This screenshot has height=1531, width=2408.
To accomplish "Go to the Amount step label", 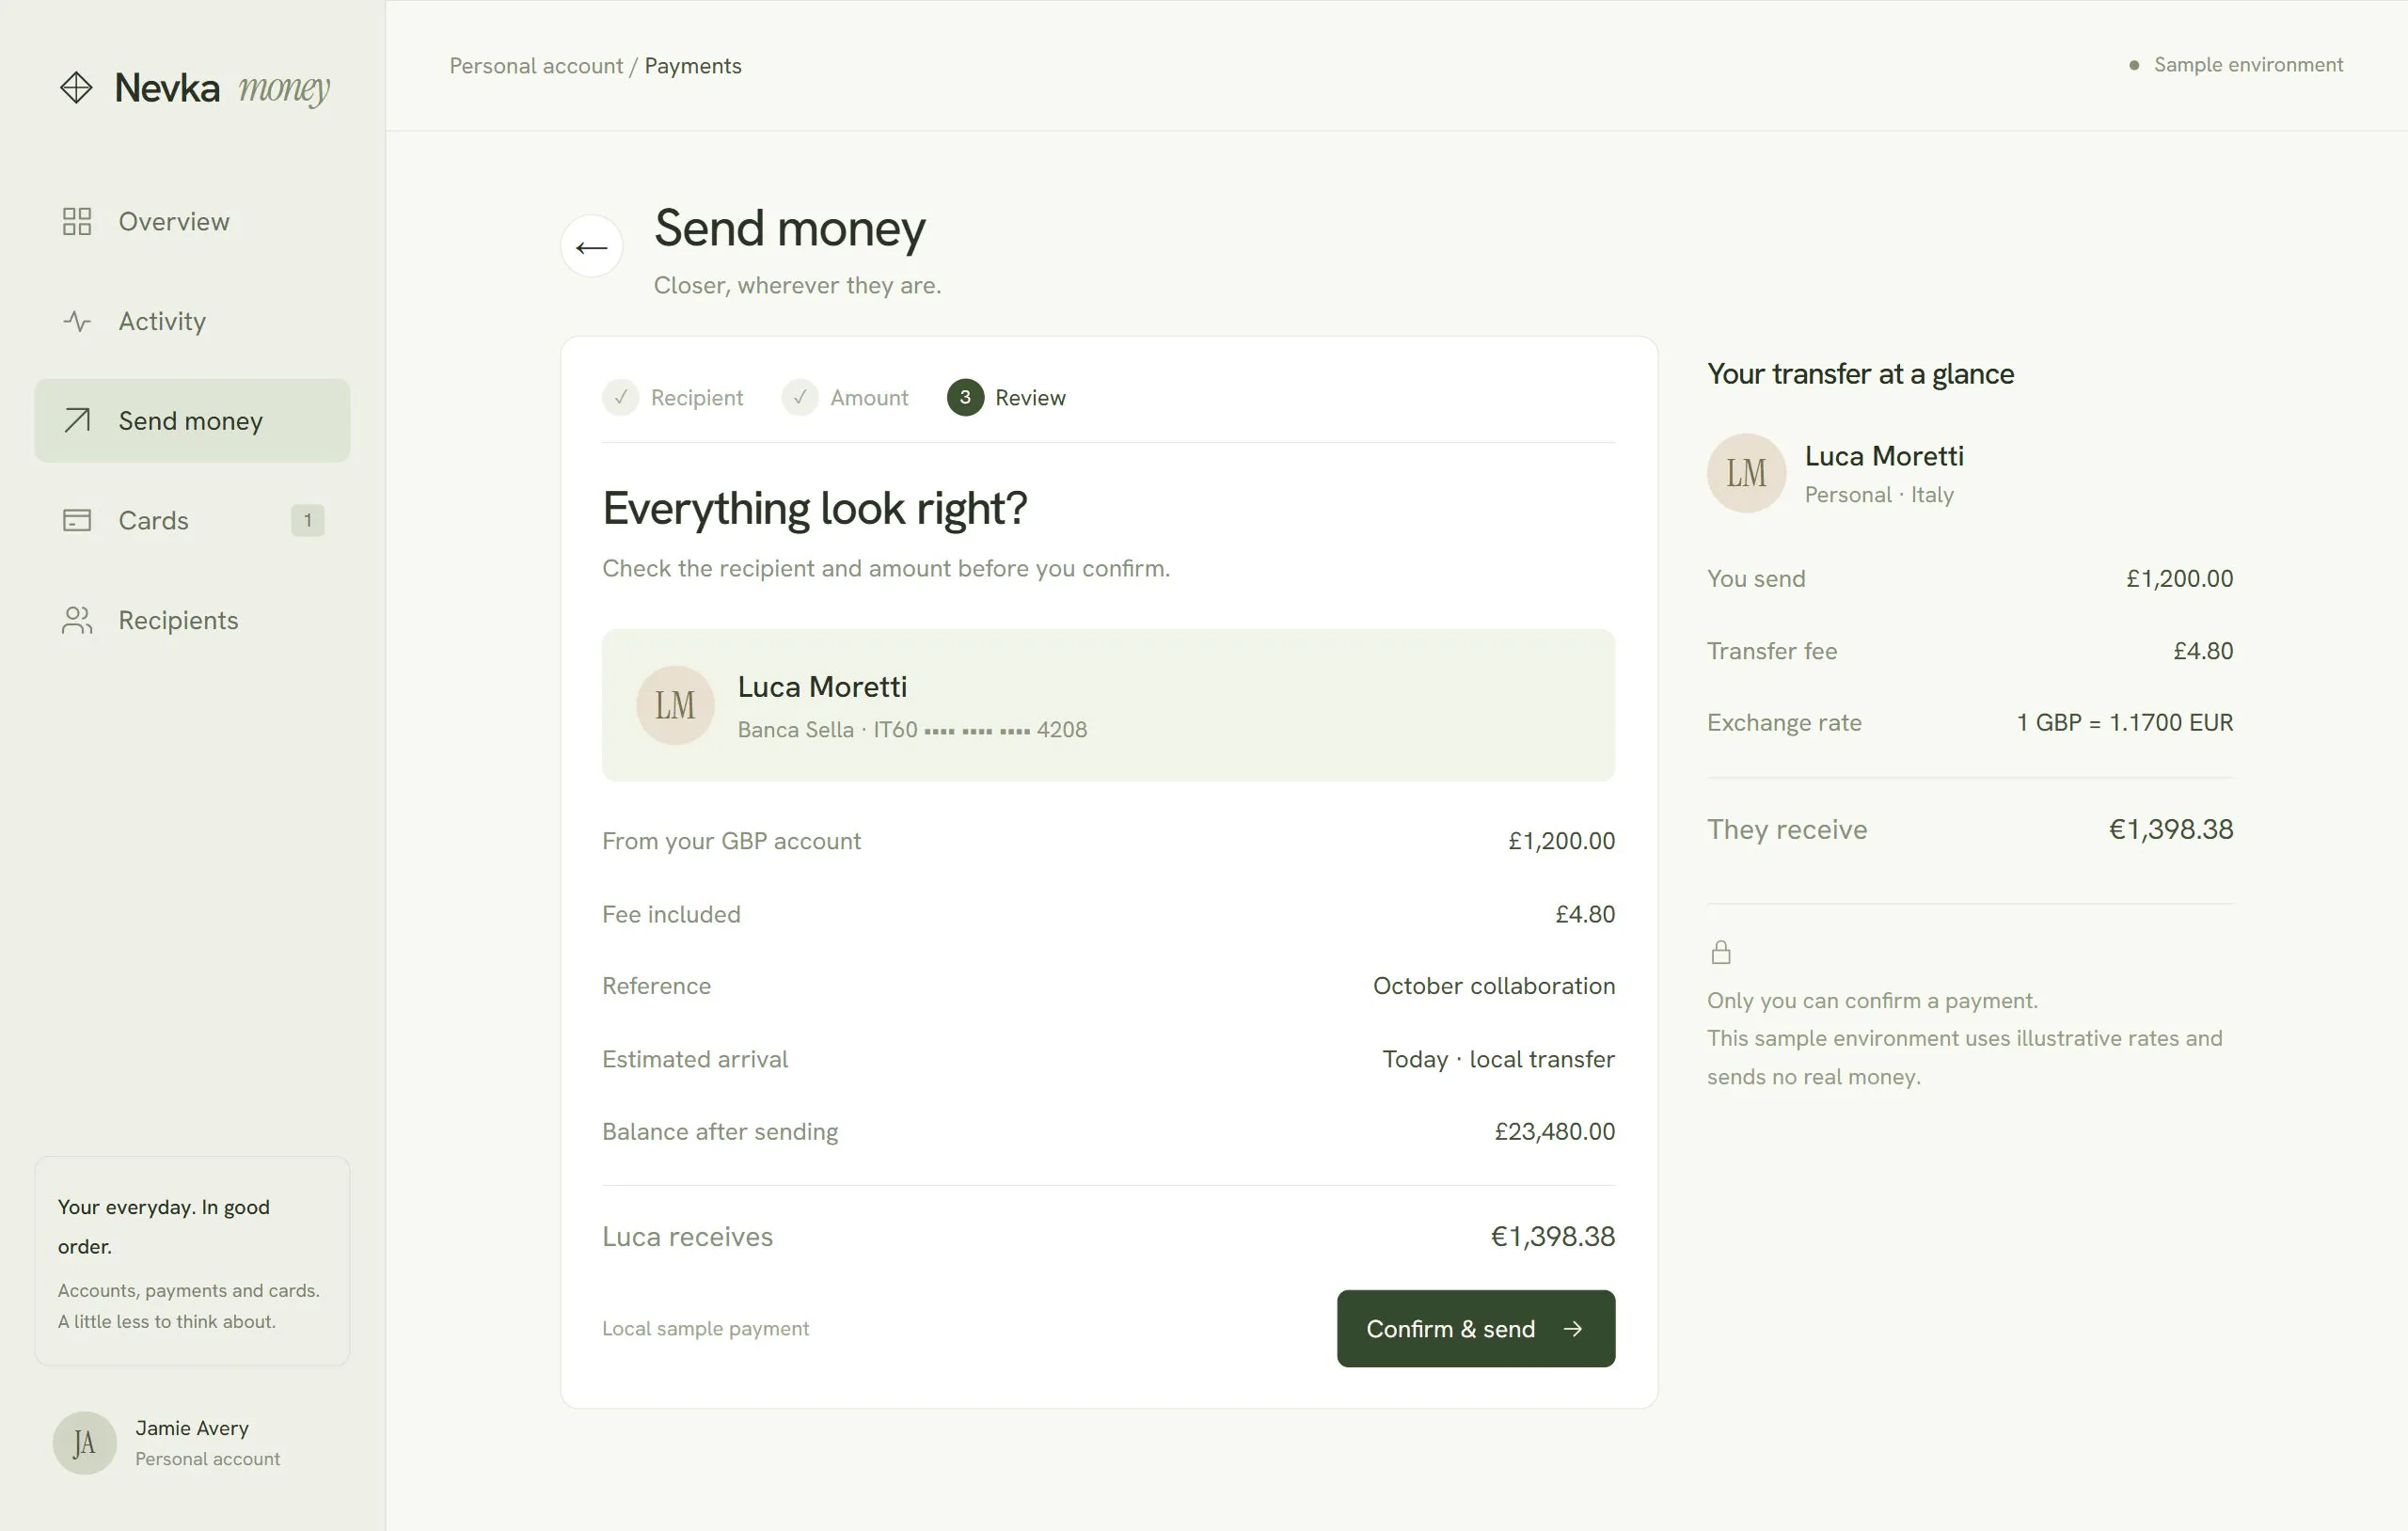I will click(869, 398).
